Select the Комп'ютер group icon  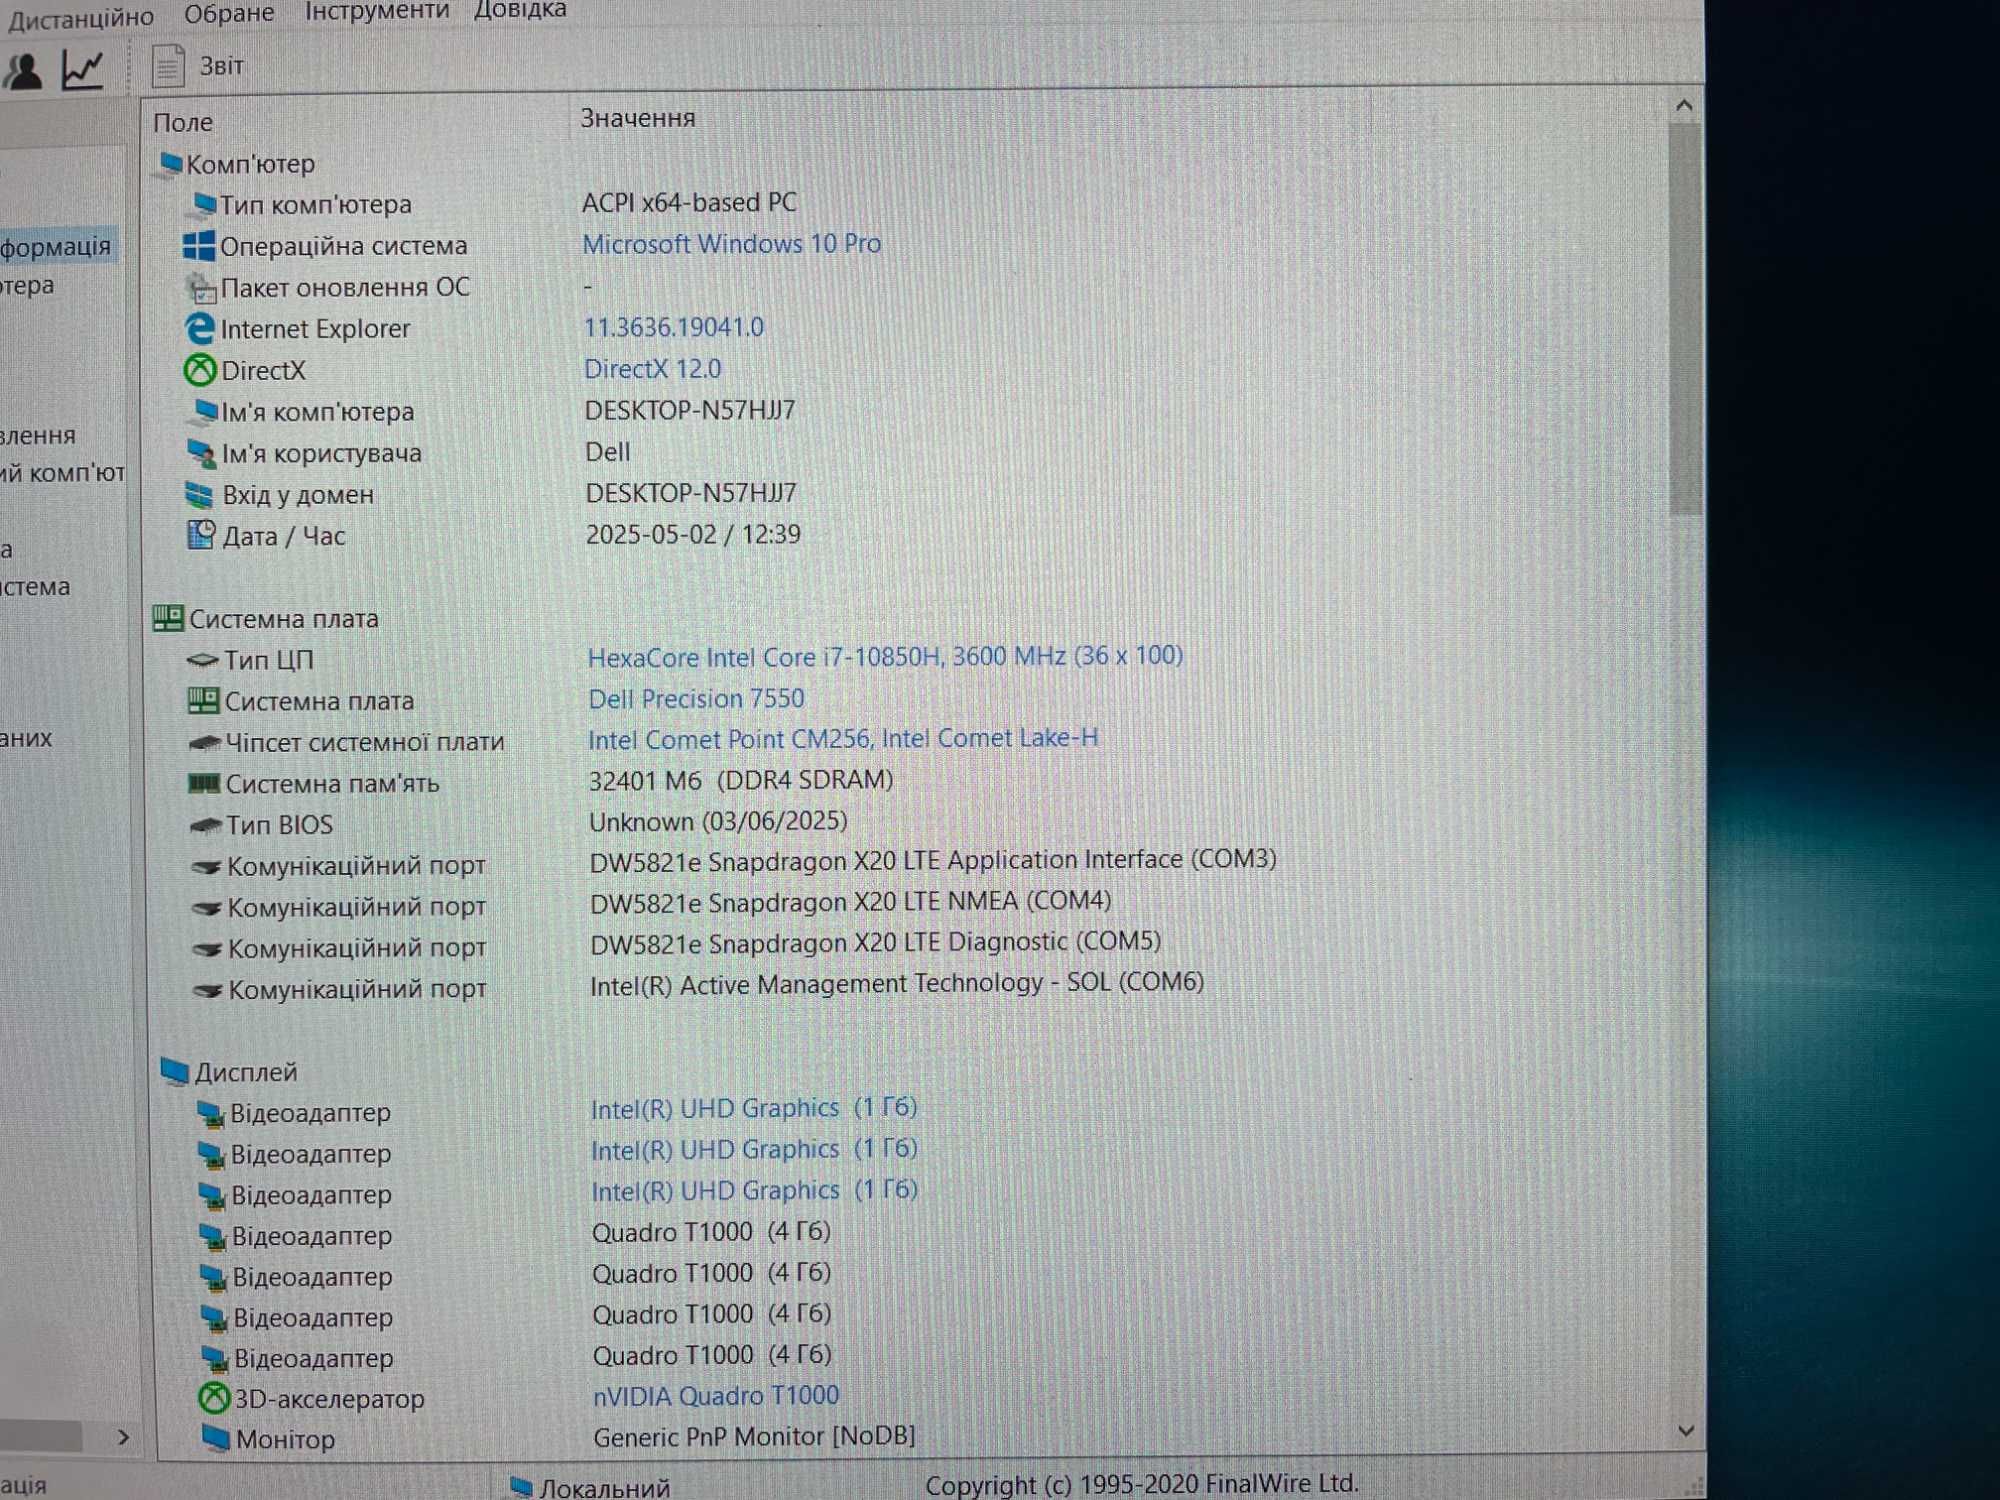click(x=169, y=163)
